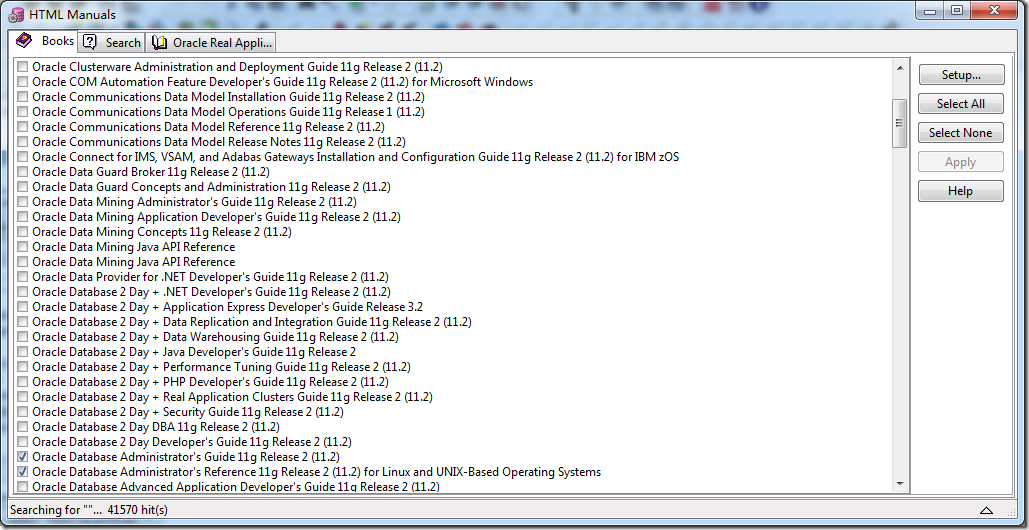1029x530 pixels.
Task: Check Data Guard Concepts and Administration checkbox
Action: (x=23, y=187)
